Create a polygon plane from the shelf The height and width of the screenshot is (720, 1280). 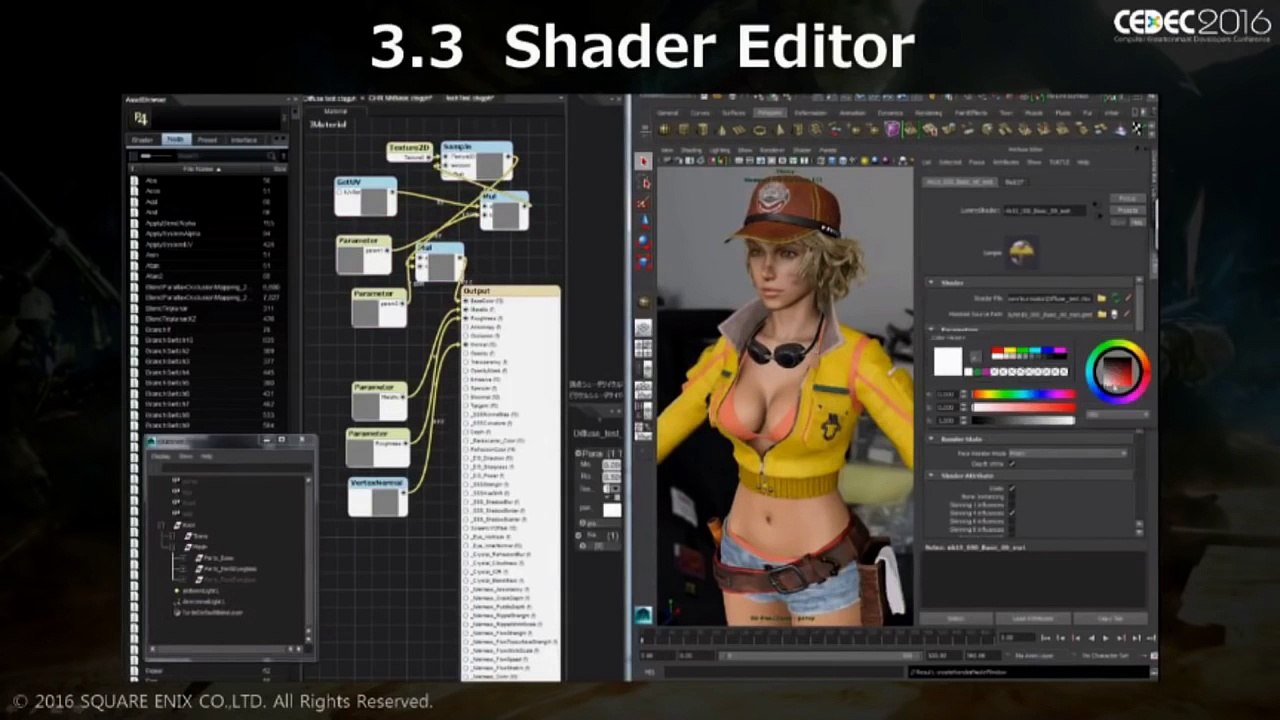740,129
